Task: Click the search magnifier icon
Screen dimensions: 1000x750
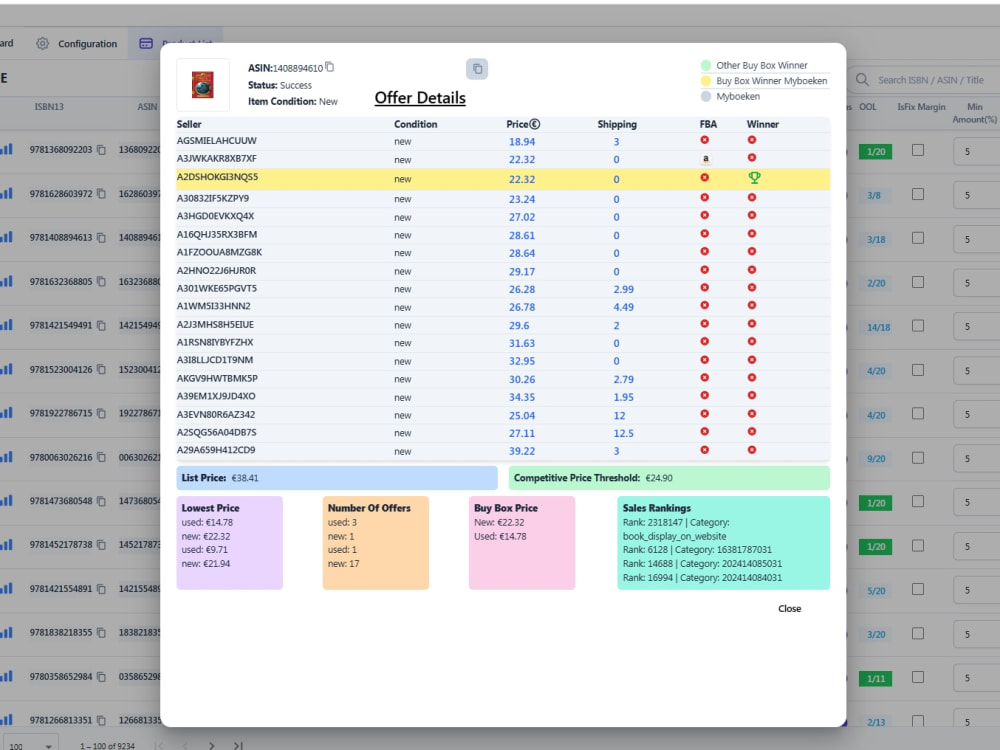Action: (x=862, y=80)
